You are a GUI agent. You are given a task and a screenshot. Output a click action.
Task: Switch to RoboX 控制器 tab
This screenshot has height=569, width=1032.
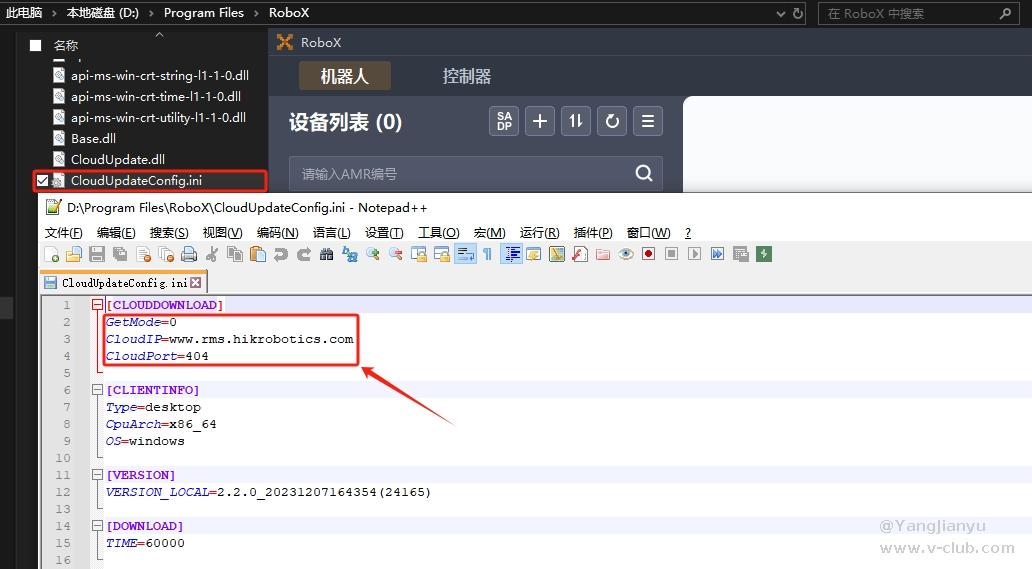click(x=467, y=76)
